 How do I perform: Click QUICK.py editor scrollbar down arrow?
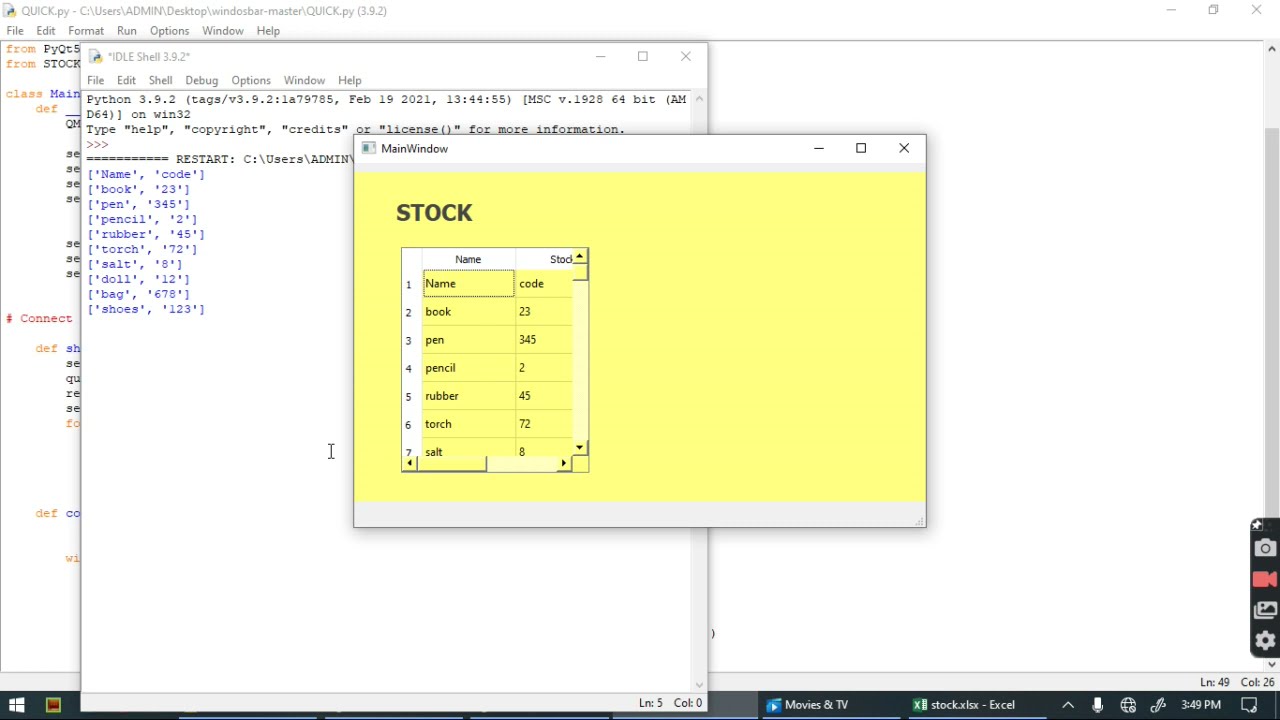(x=1272, y=663)
